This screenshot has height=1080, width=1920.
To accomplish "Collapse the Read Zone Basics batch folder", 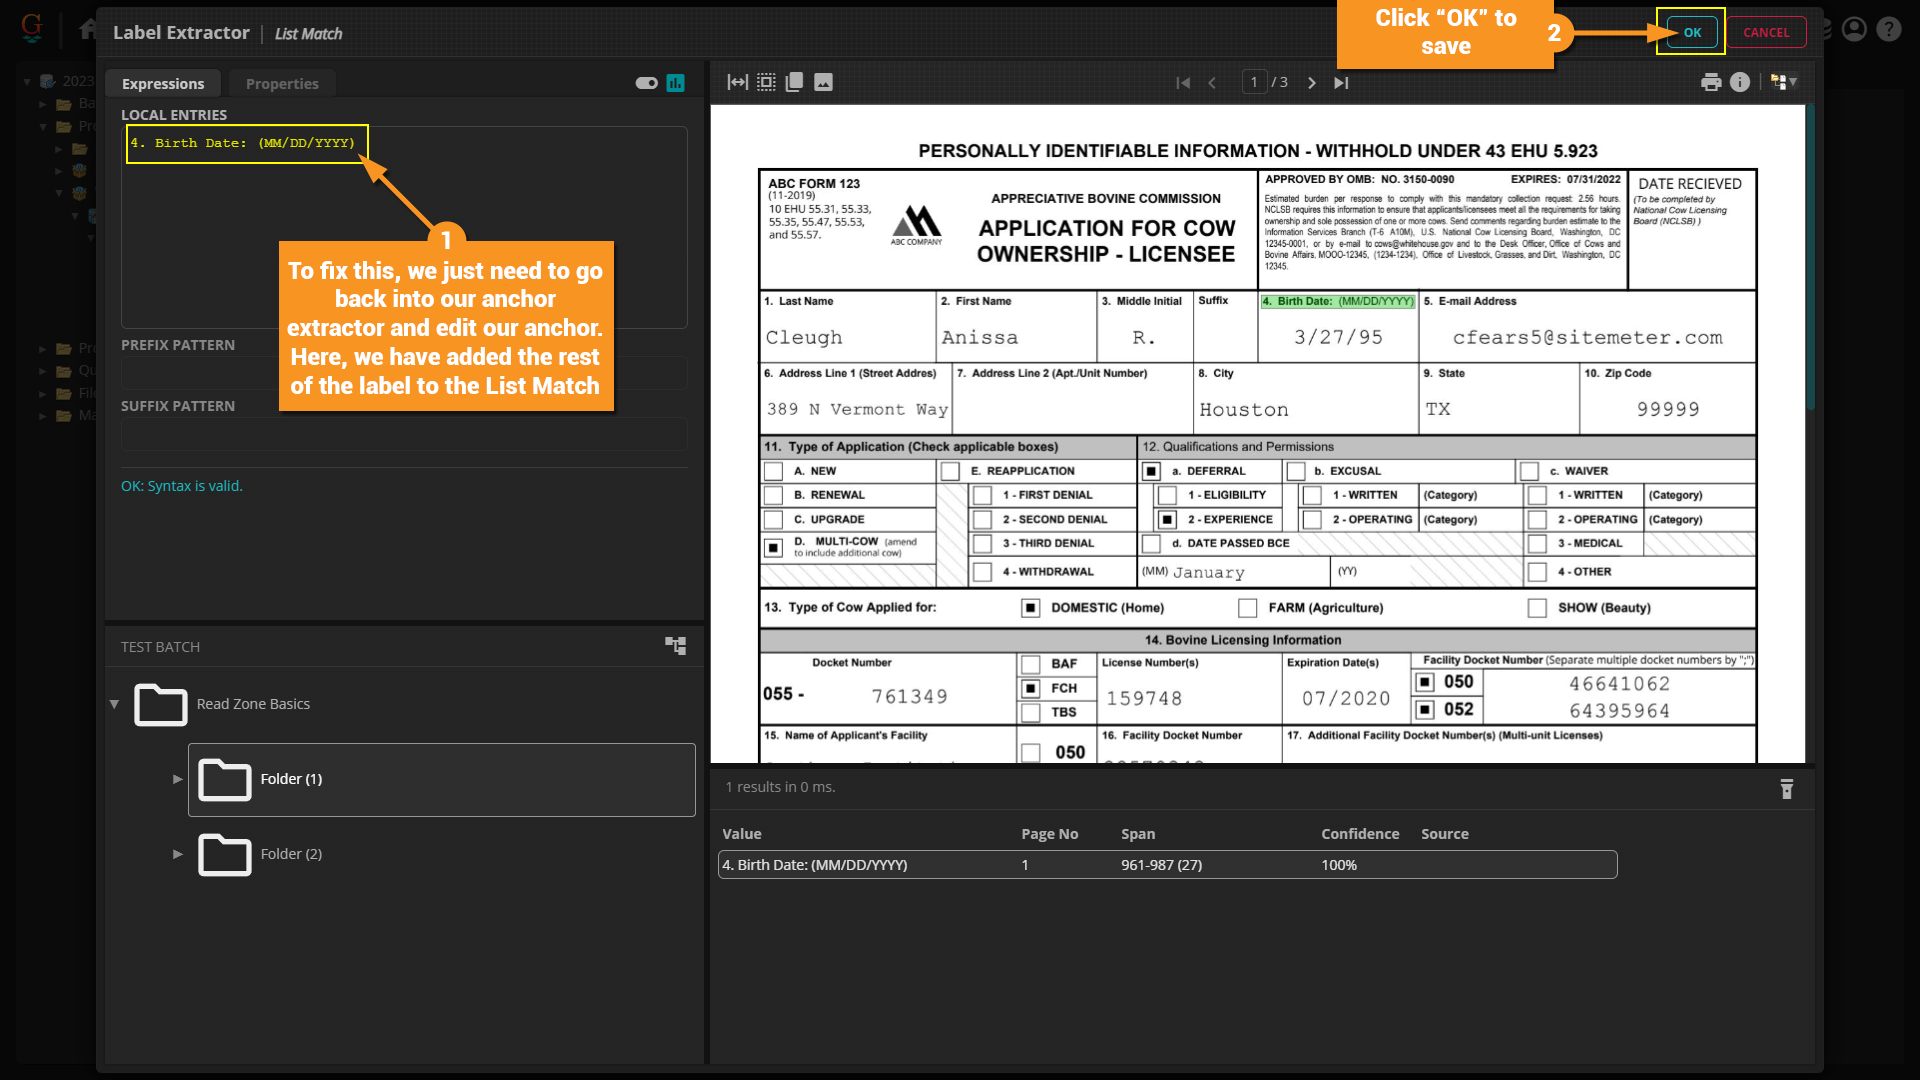I will [114, 704].
